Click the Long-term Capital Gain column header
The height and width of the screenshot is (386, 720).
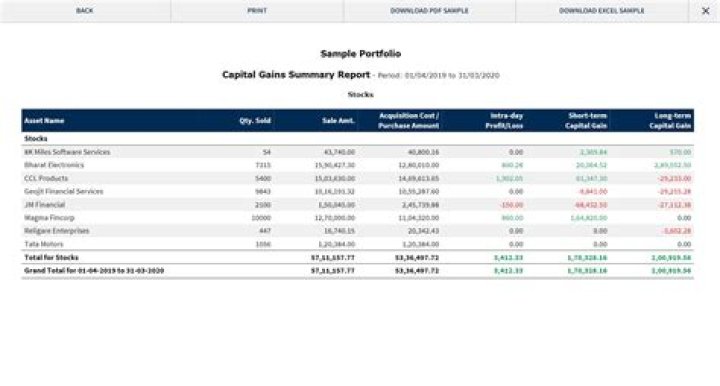click(670, 121)
